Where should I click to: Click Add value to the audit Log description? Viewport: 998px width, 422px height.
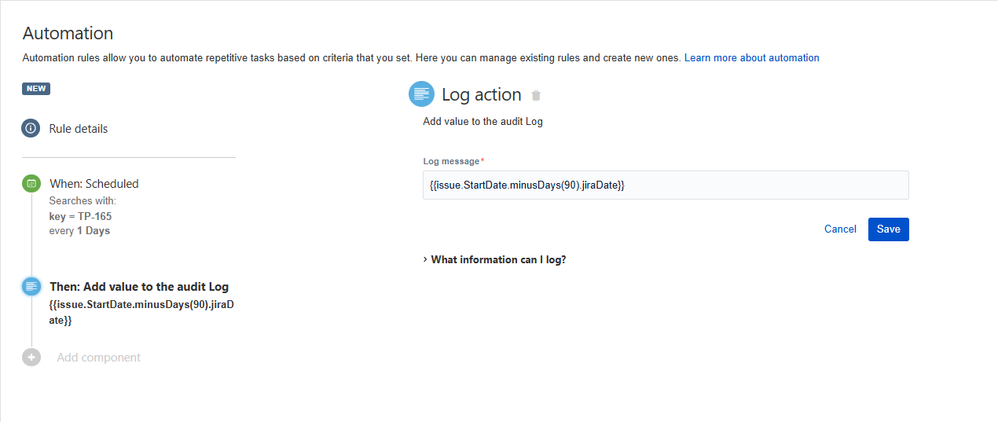(482, 122)
